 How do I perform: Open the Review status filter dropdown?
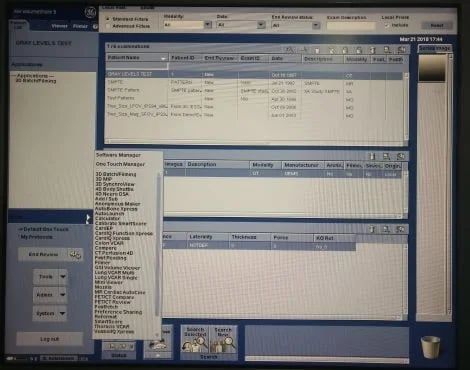click(315, 25)
